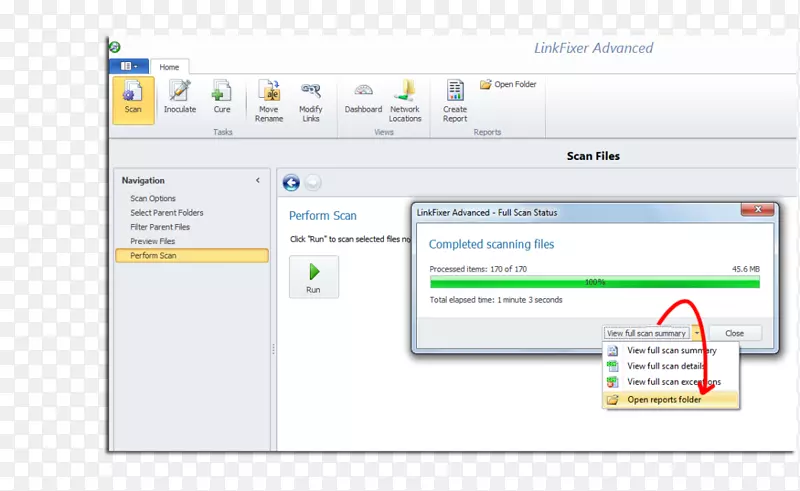Click Completed scanning files heading
800x491 pixels.
click(x=491, y=244)
